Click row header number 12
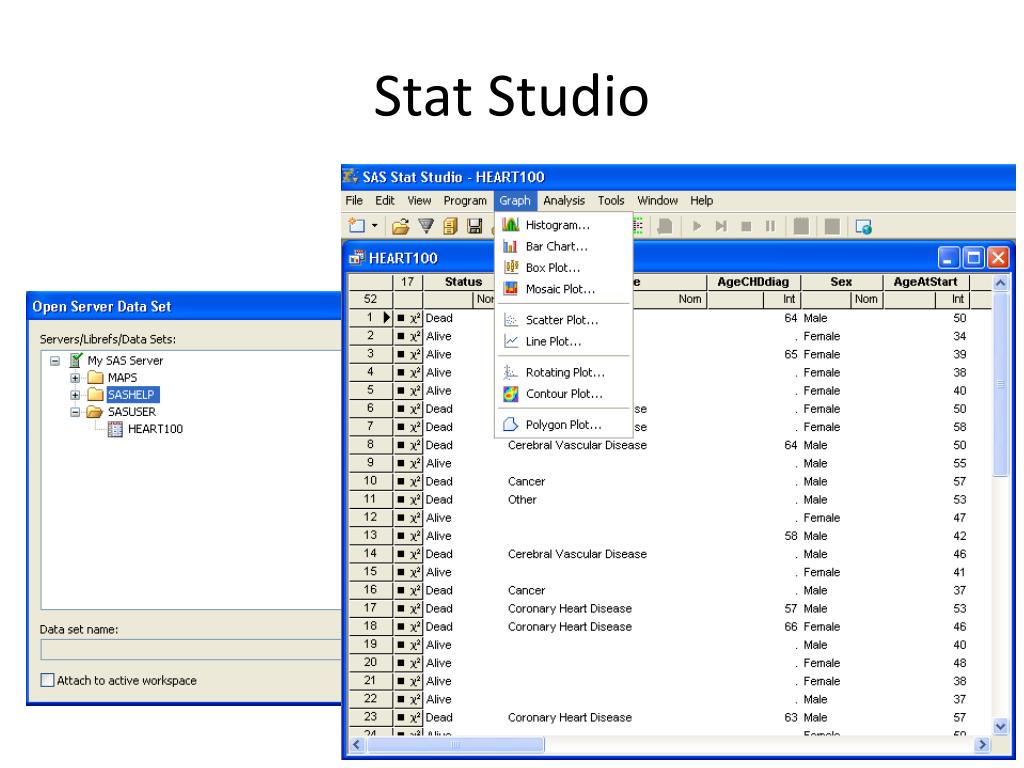 [370, 517]
